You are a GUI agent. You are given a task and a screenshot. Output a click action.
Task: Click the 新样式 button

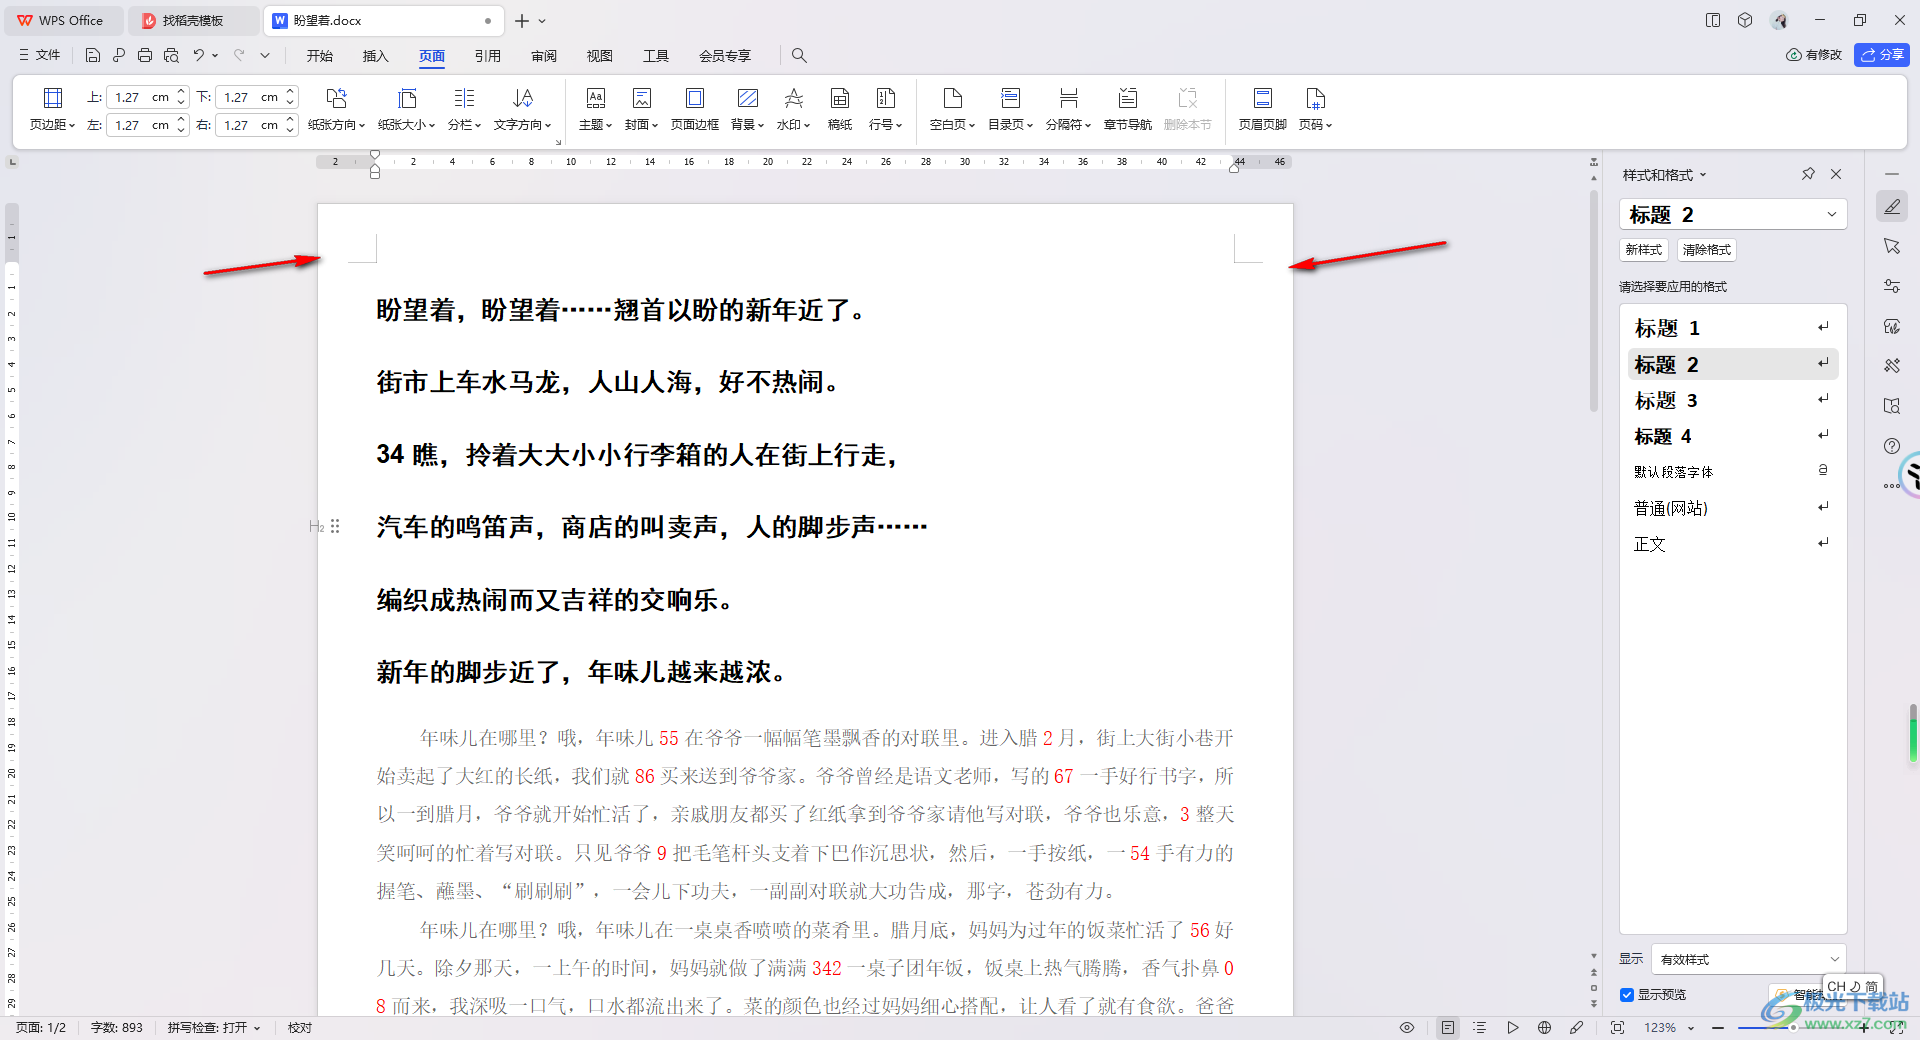tap(1644, 250)
